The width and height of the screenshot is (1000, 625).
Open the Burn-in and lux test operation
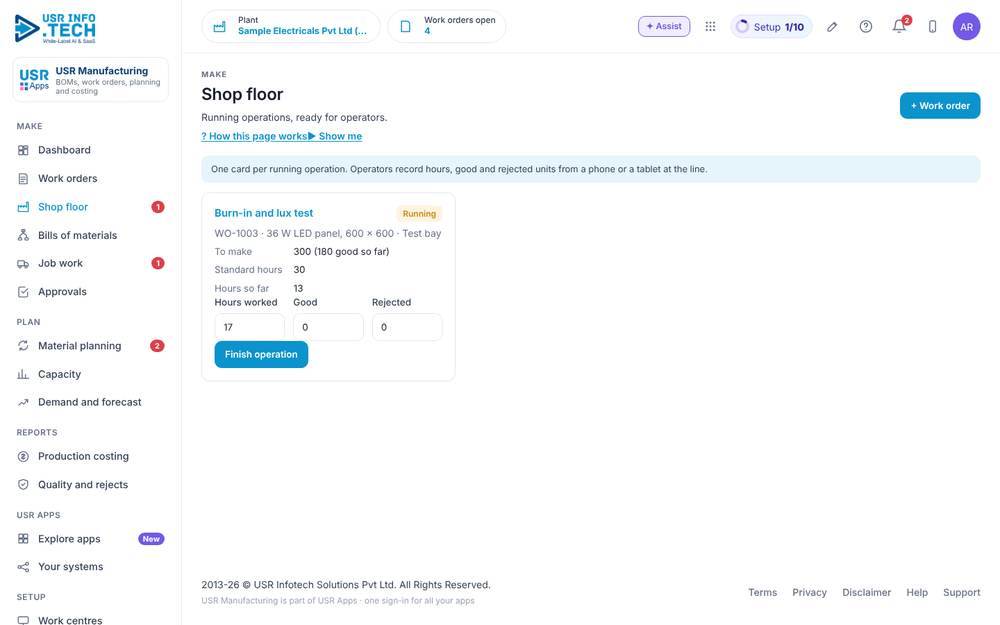tap(263, 213)
